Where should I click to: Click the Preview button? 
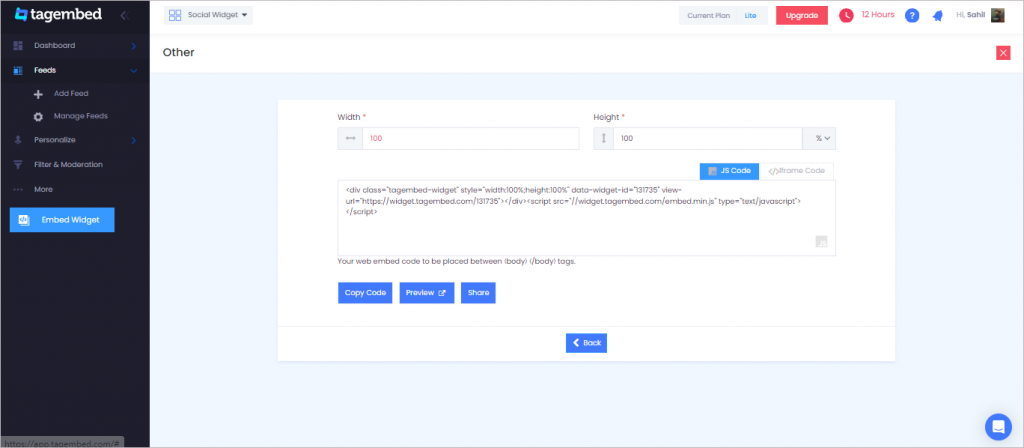tap(426, 293)
